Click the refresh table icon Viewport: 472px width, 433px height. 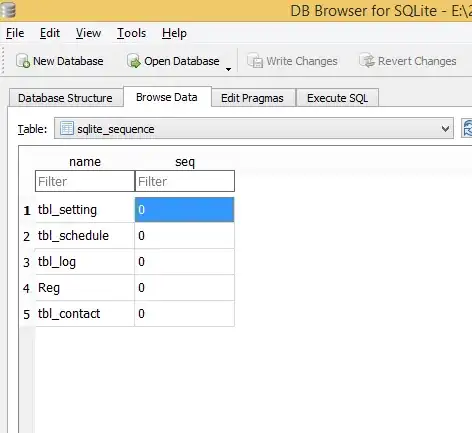[467, 128]
